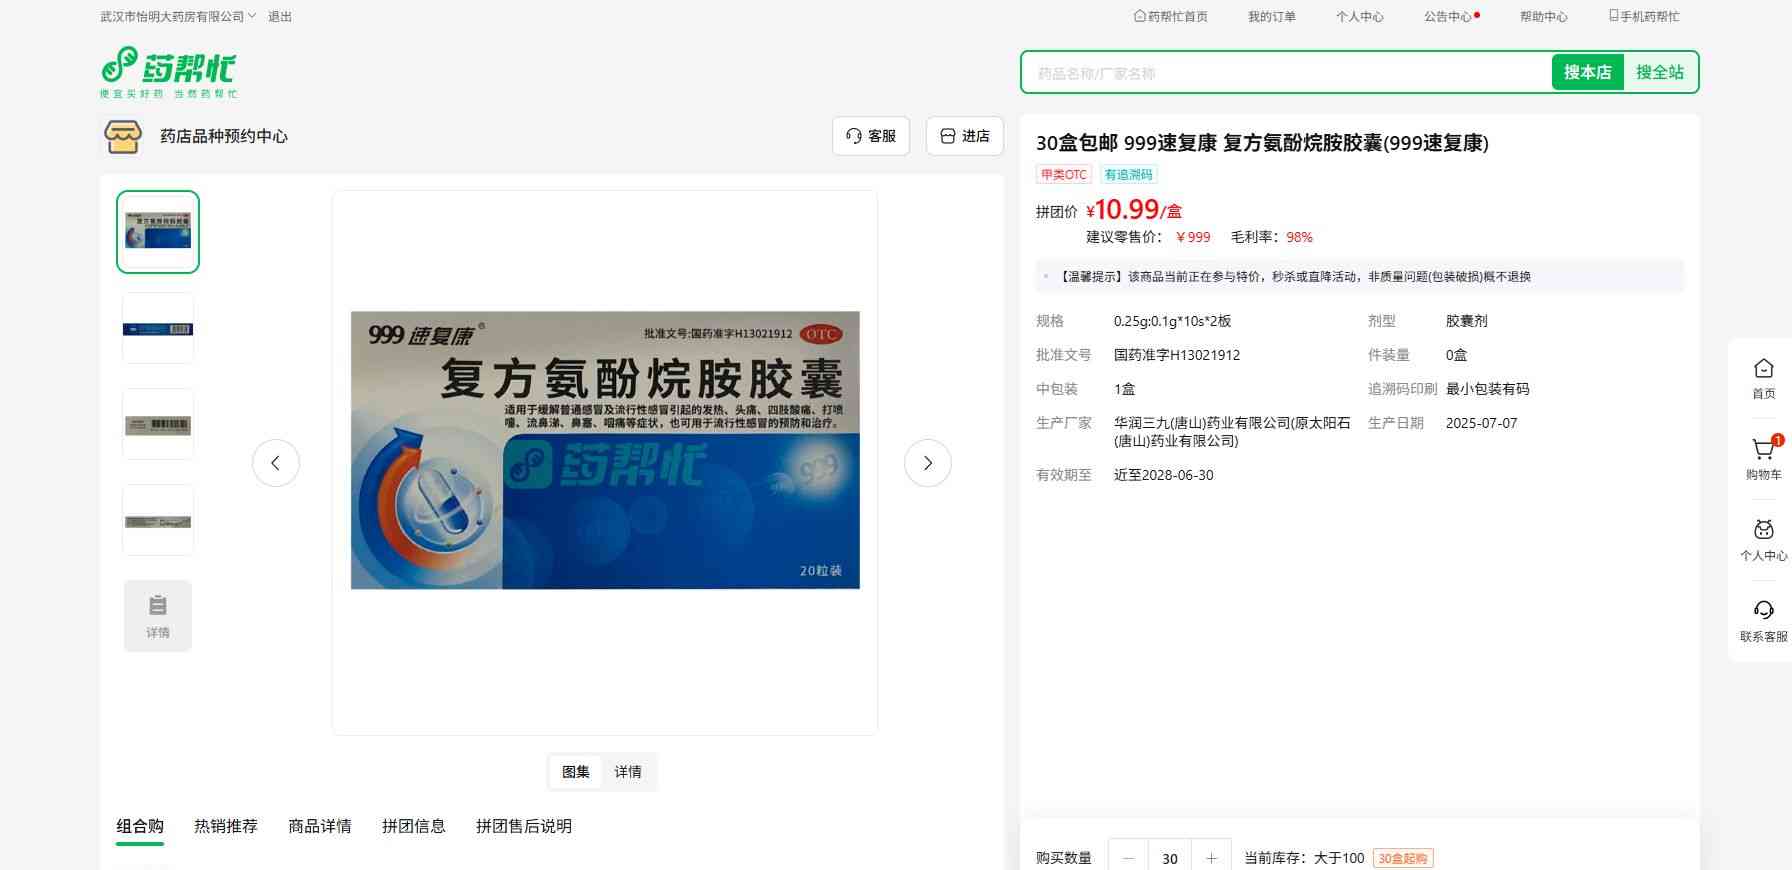This screenshot has width=1792, height=870.
Task: Switch to the 商品详情 tab
Action: coord(320,826)
